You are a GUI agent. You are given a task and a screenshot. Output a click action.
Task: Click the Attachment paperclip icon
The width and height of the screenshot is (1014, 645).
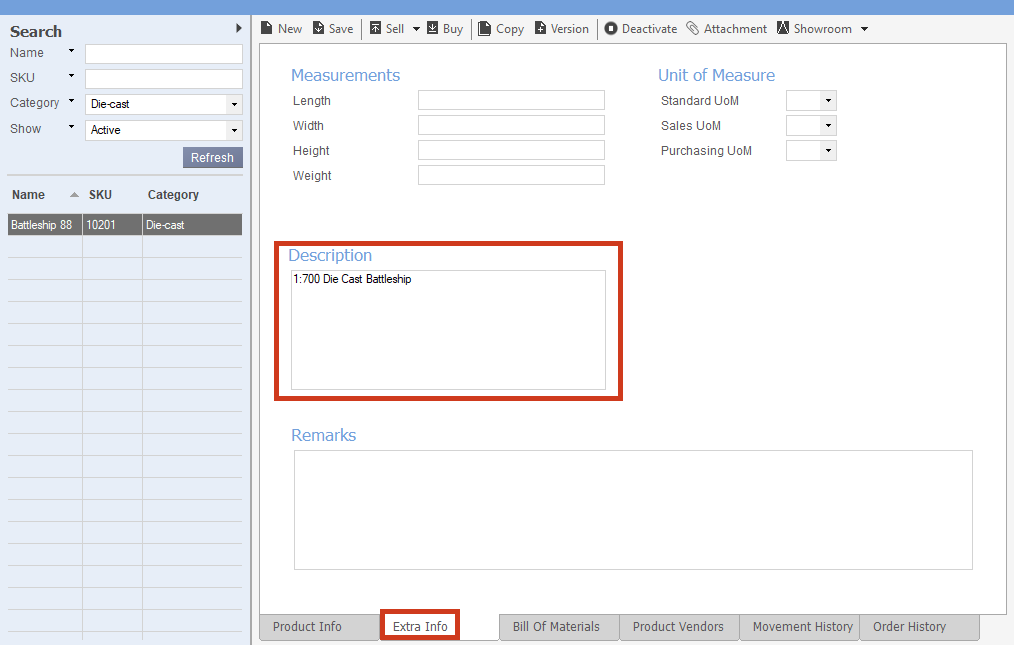[693, 28]
